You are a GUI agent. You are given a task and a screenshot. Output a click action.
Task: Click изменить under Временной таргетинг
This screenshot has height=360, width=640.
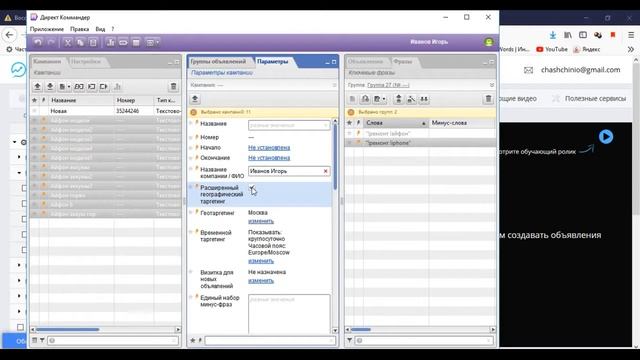(x=261, y=261)
